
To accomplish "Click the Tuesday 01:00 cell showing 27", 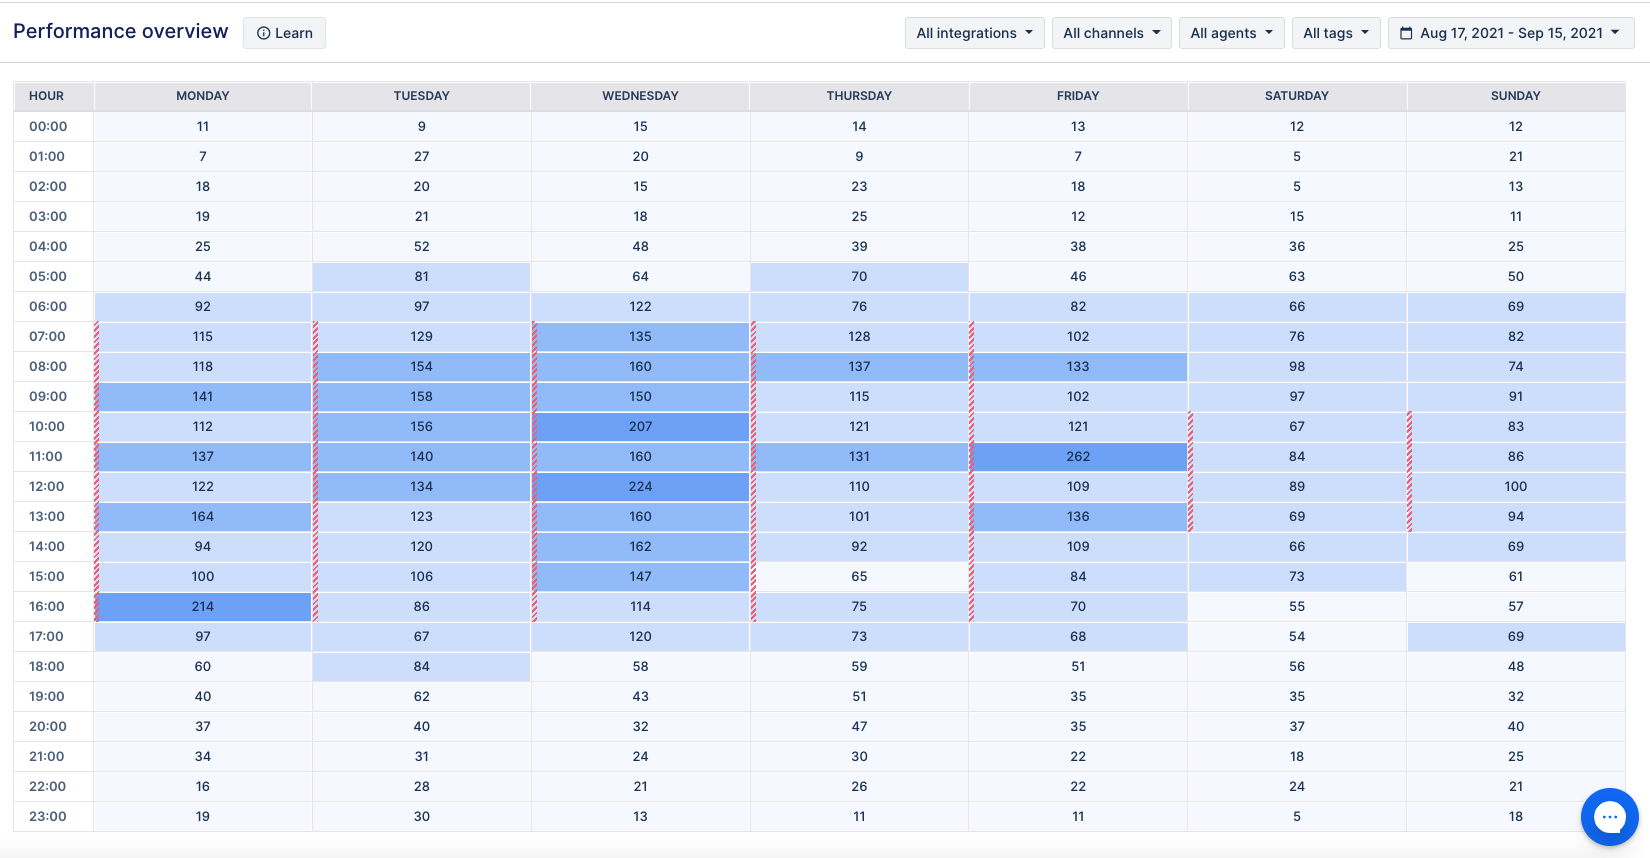I will [x=422, y=156].
